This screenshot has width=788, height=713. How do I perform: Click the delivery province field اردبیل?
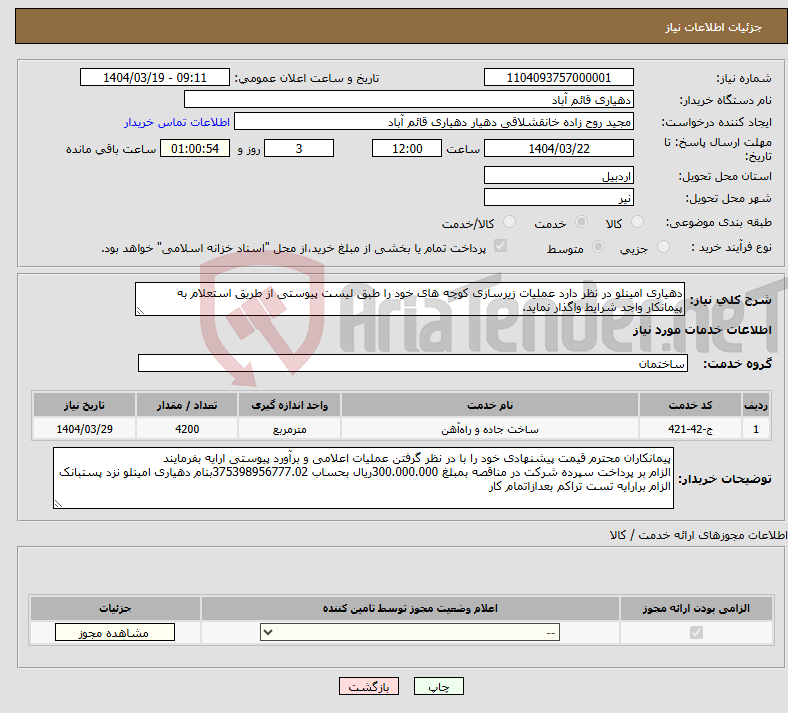click(558, 176)
